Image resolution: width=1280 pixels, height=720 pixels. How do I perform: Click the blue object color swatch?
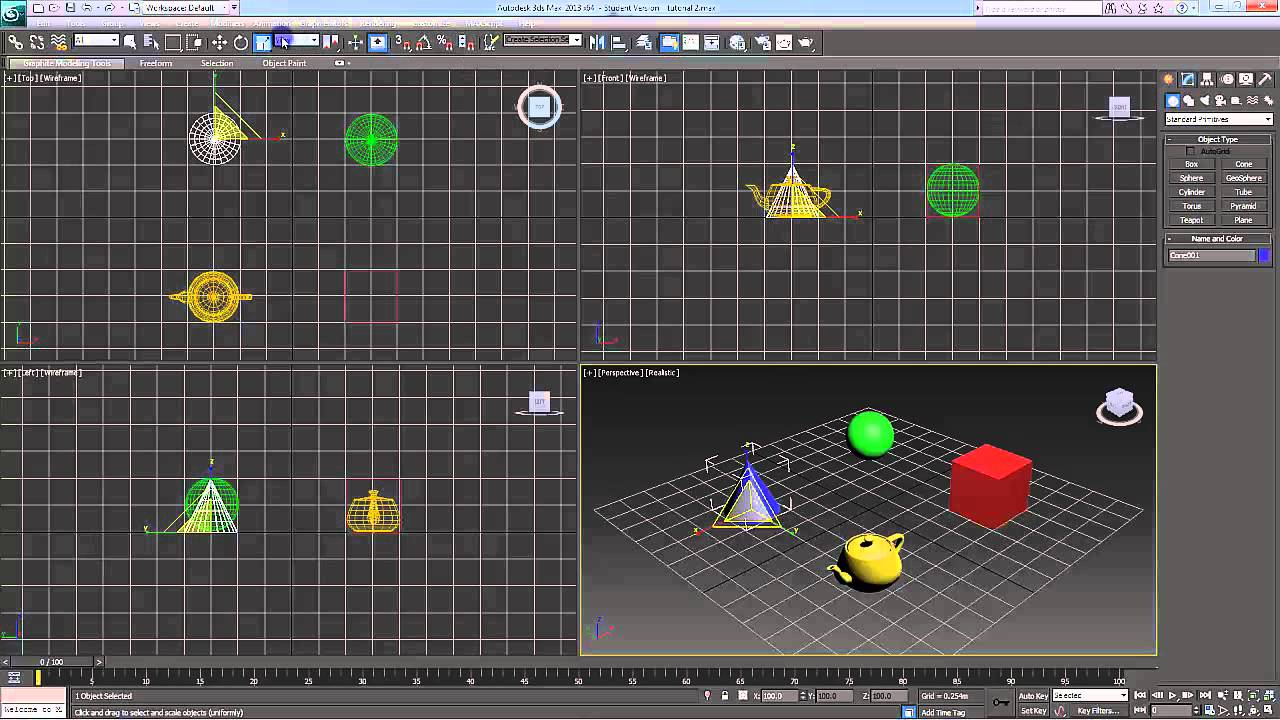[x=1264, y=255]
